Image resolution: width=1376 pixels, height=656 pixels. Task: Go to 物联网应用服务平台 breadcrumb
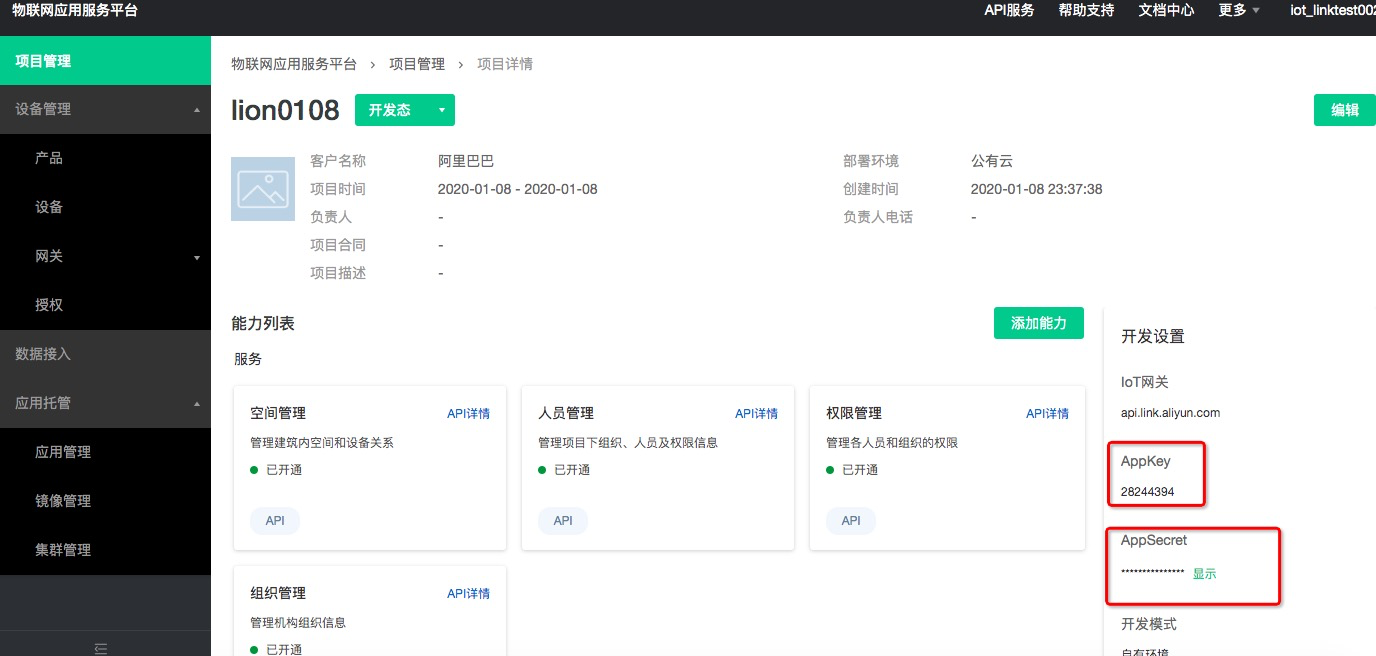point(294,64)
